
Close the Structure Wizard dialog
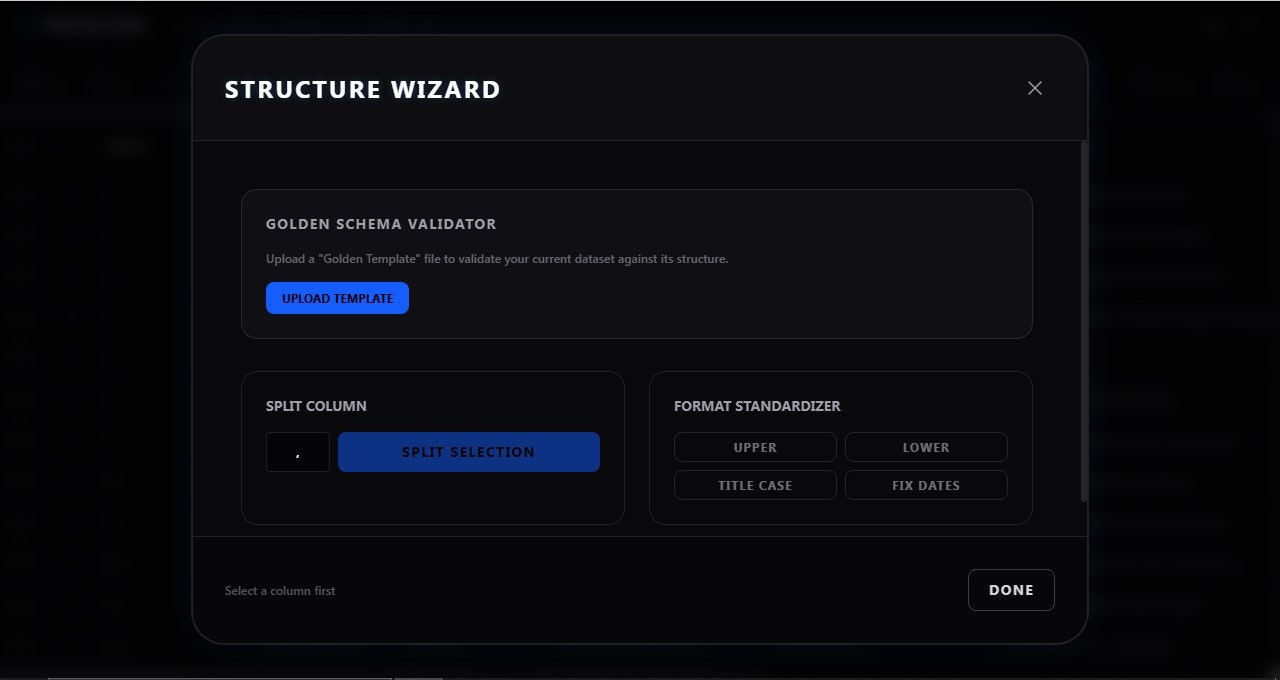pyautogui.click(x=1035, y=88)
